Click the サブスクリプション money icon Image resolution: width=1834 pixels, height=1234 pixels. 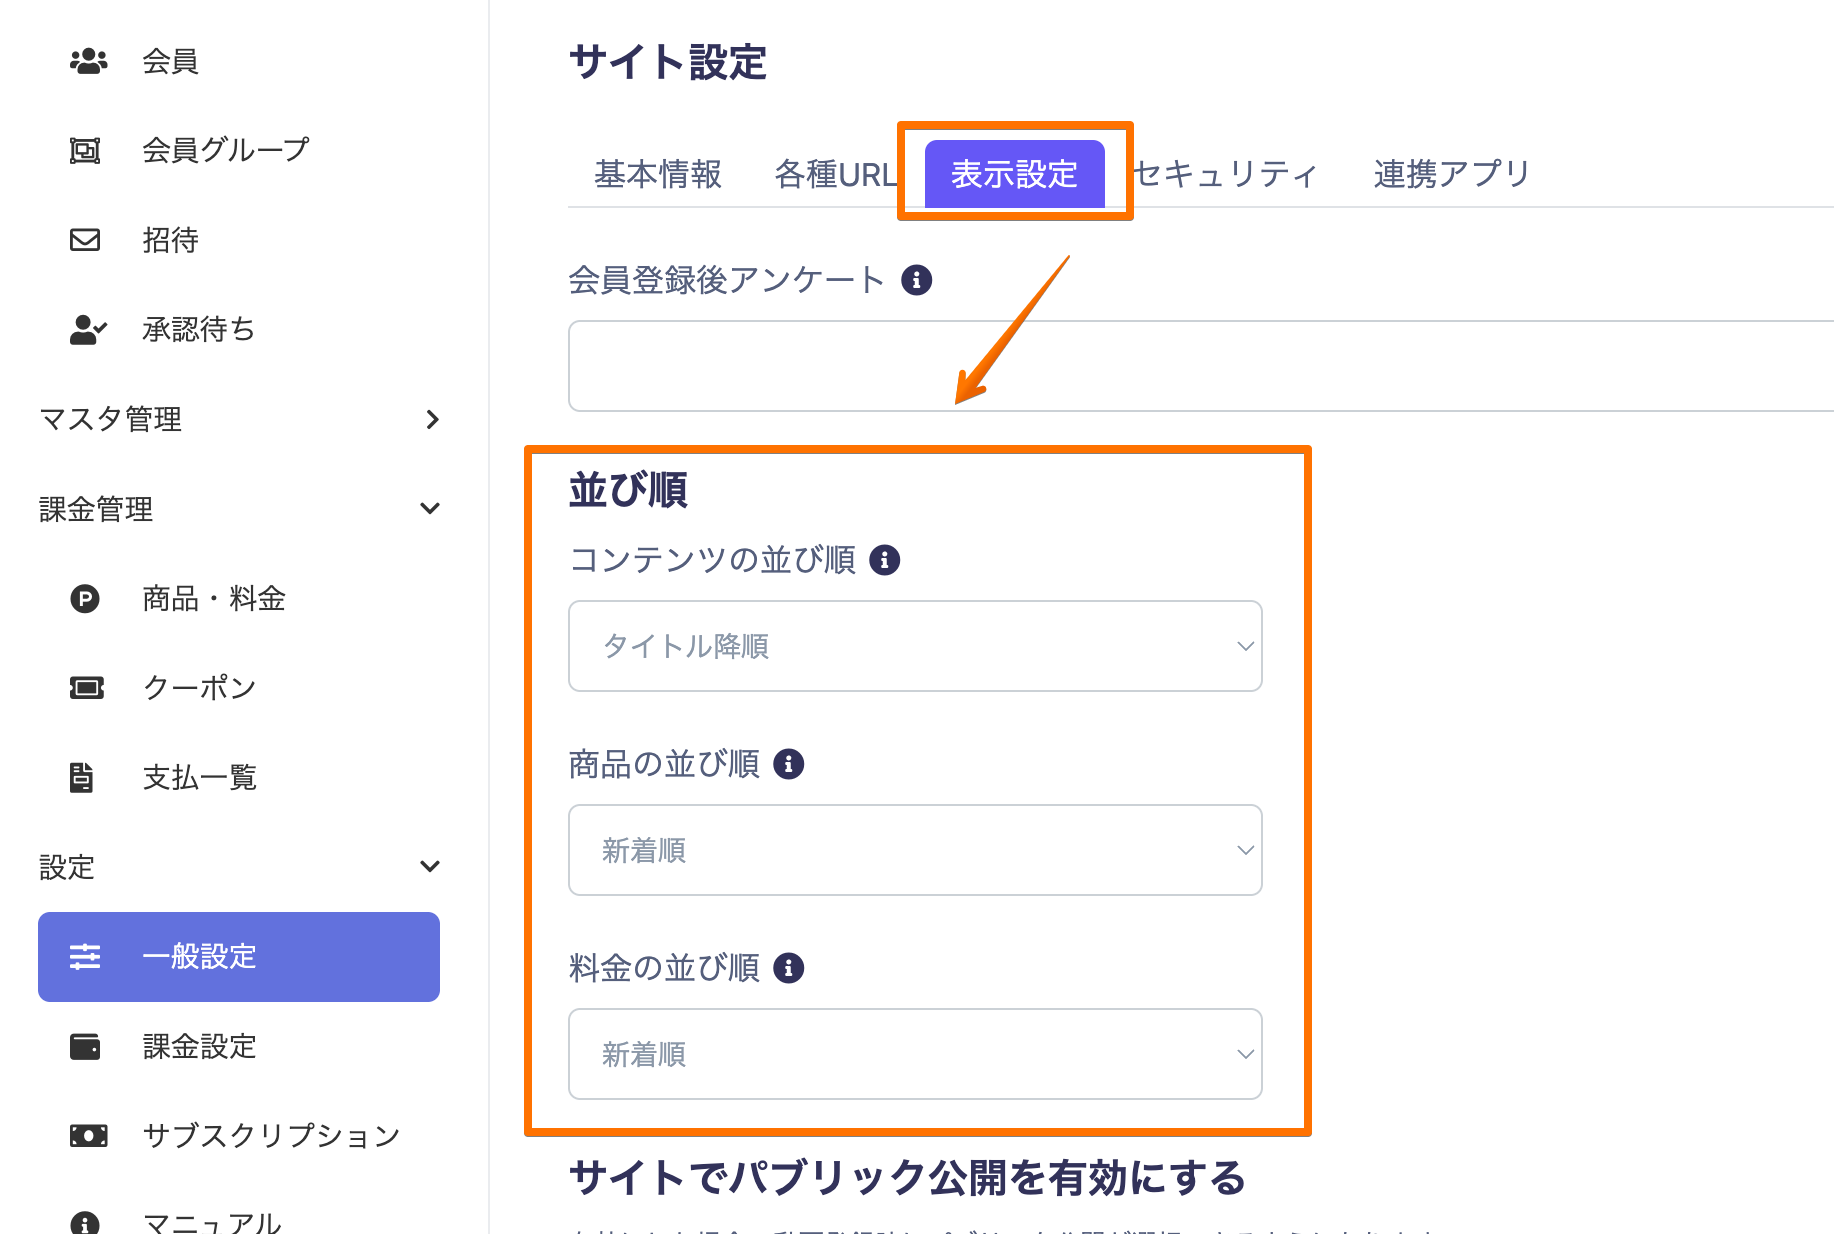click(x=88, y=1136)
